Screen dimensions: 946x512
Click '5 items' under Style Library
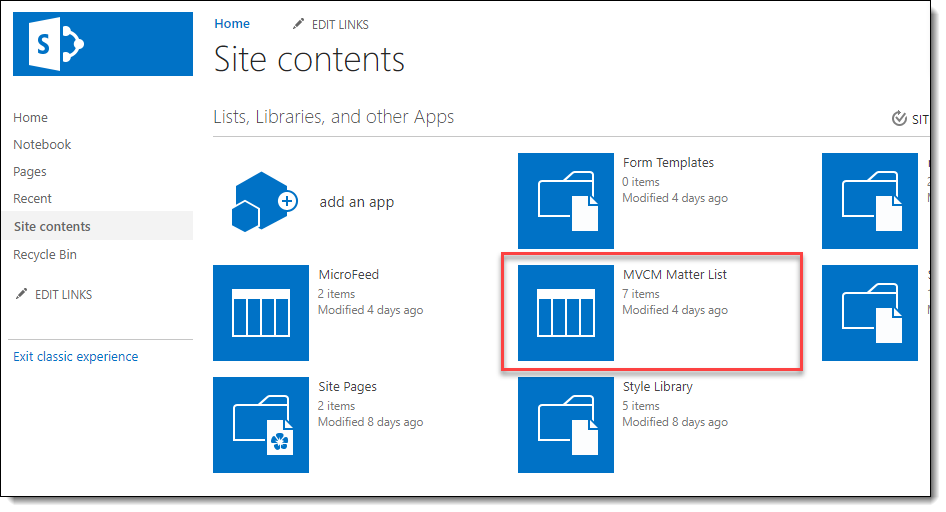[641, 406]
